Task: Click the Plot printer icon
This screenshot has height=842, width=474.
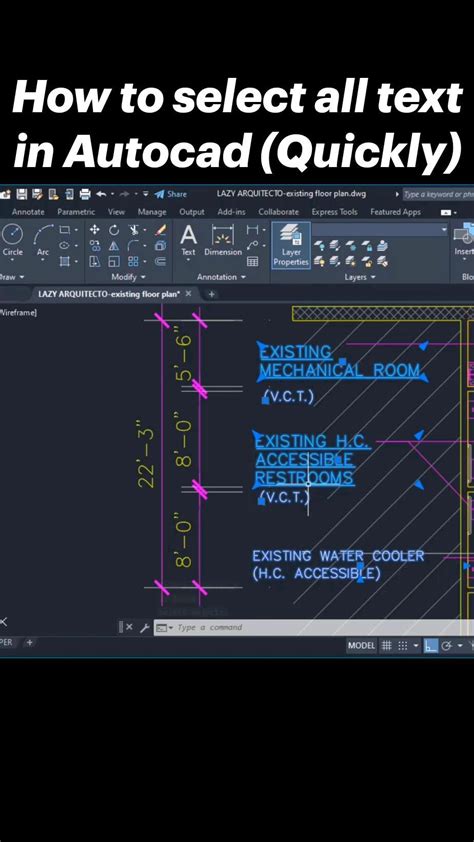Action: (x=84, y=194)
